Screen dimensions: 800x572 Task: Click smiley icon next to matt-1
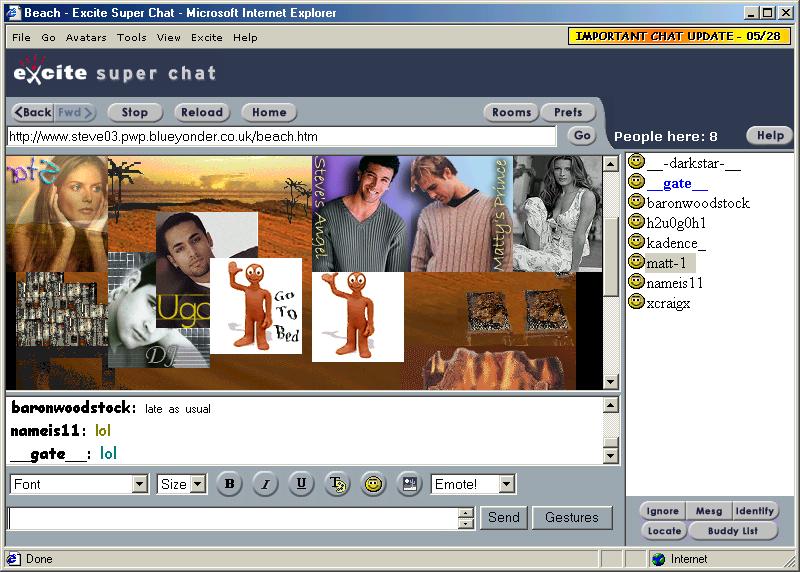636,262
